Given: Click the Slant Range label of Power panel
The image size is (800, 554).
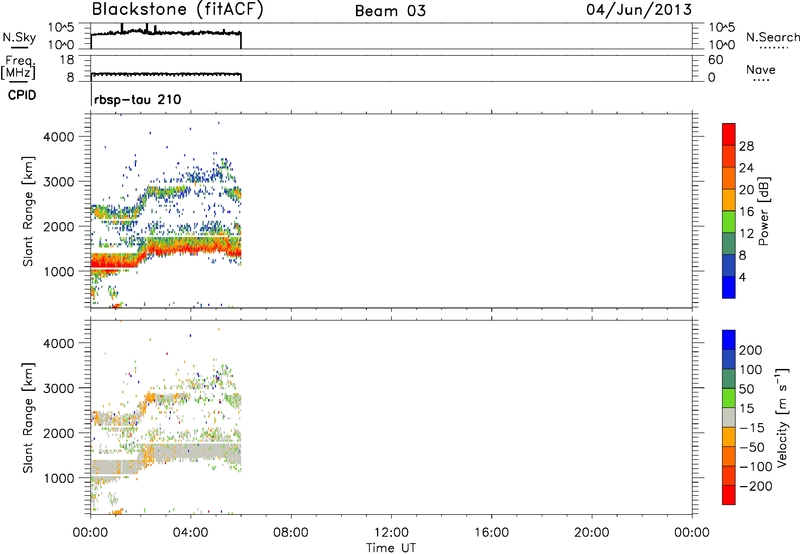Looking at the screenshot, I should click(x=28, y=211).
